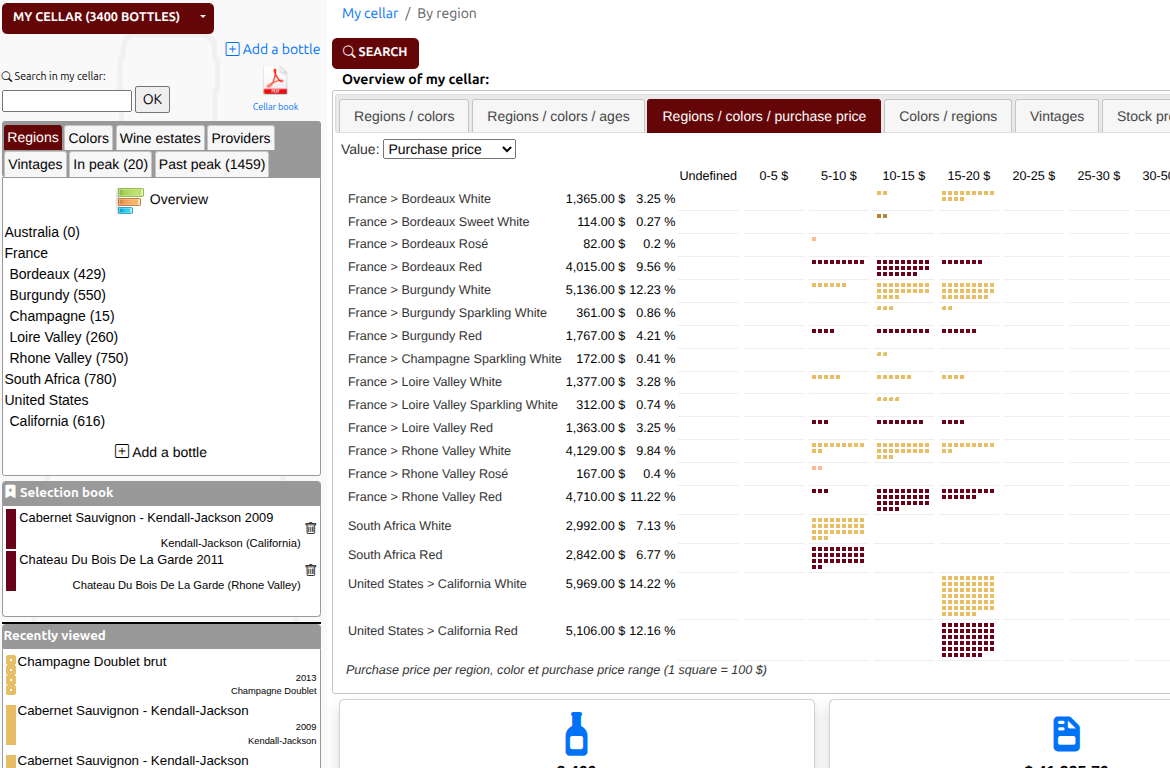
Task: Select the Vintages overview tab
Action: point(1056,116)
